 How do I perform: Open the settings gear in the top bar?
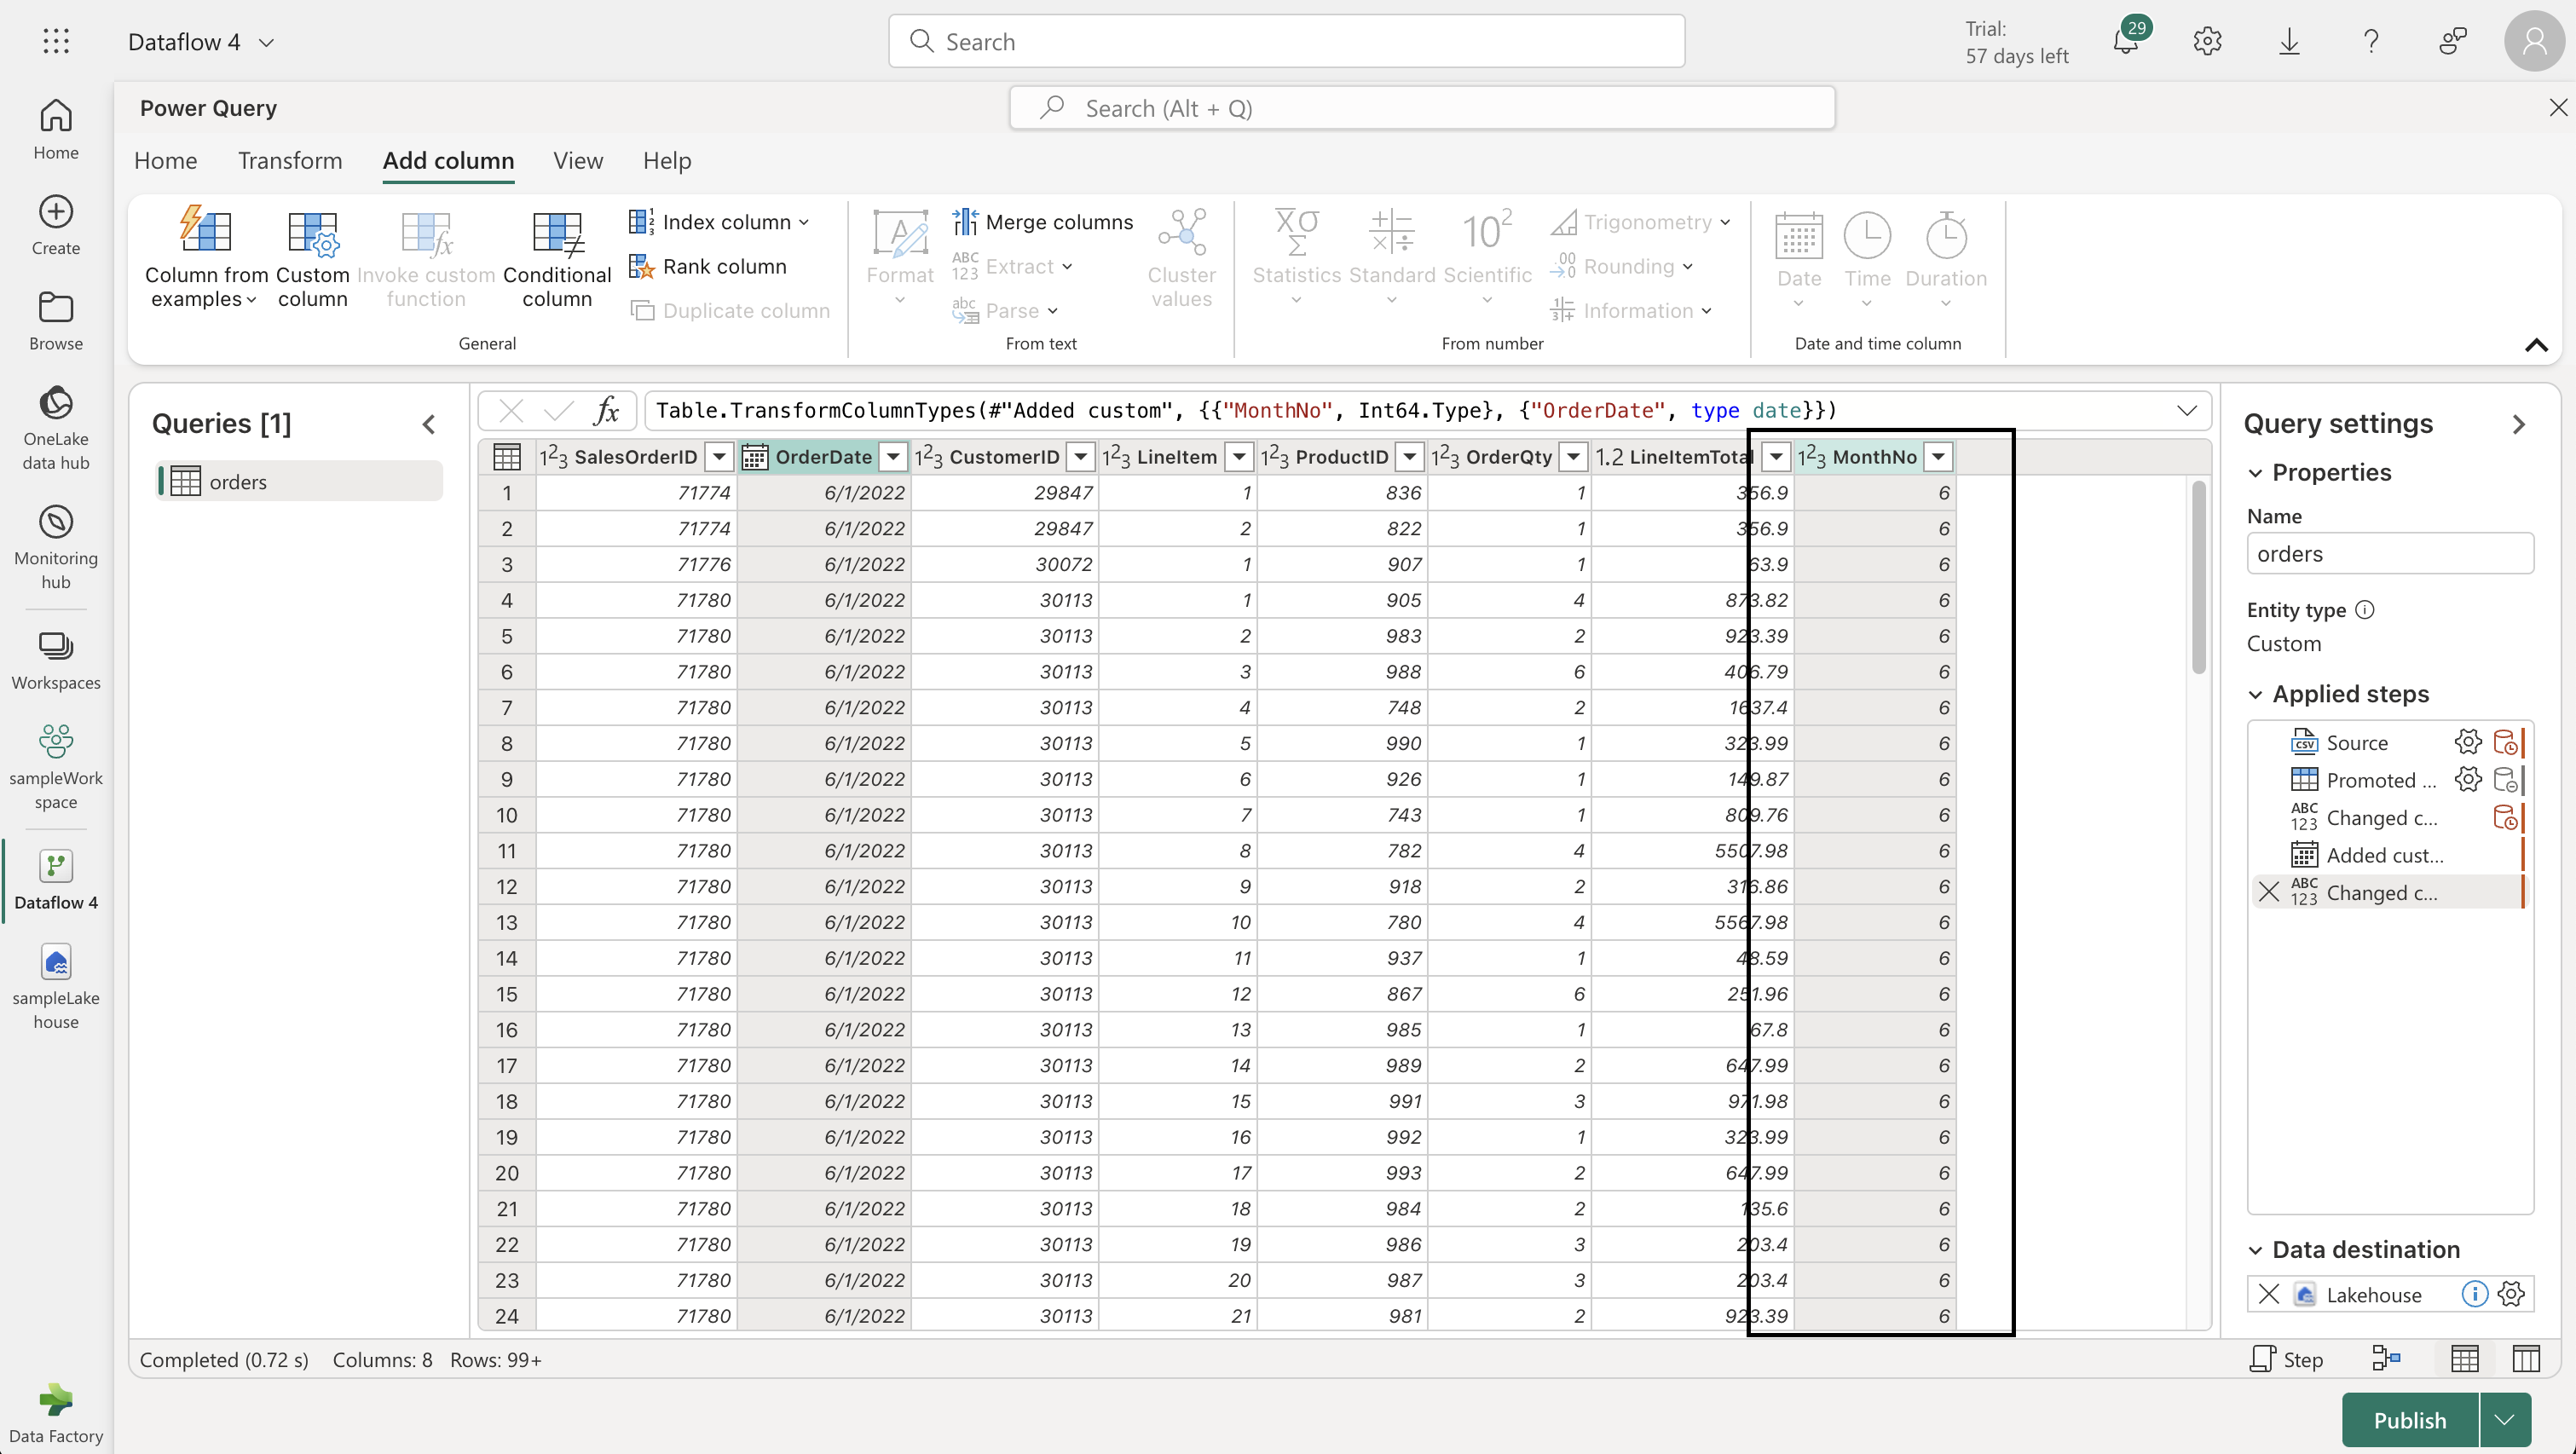pos(2207,41)
